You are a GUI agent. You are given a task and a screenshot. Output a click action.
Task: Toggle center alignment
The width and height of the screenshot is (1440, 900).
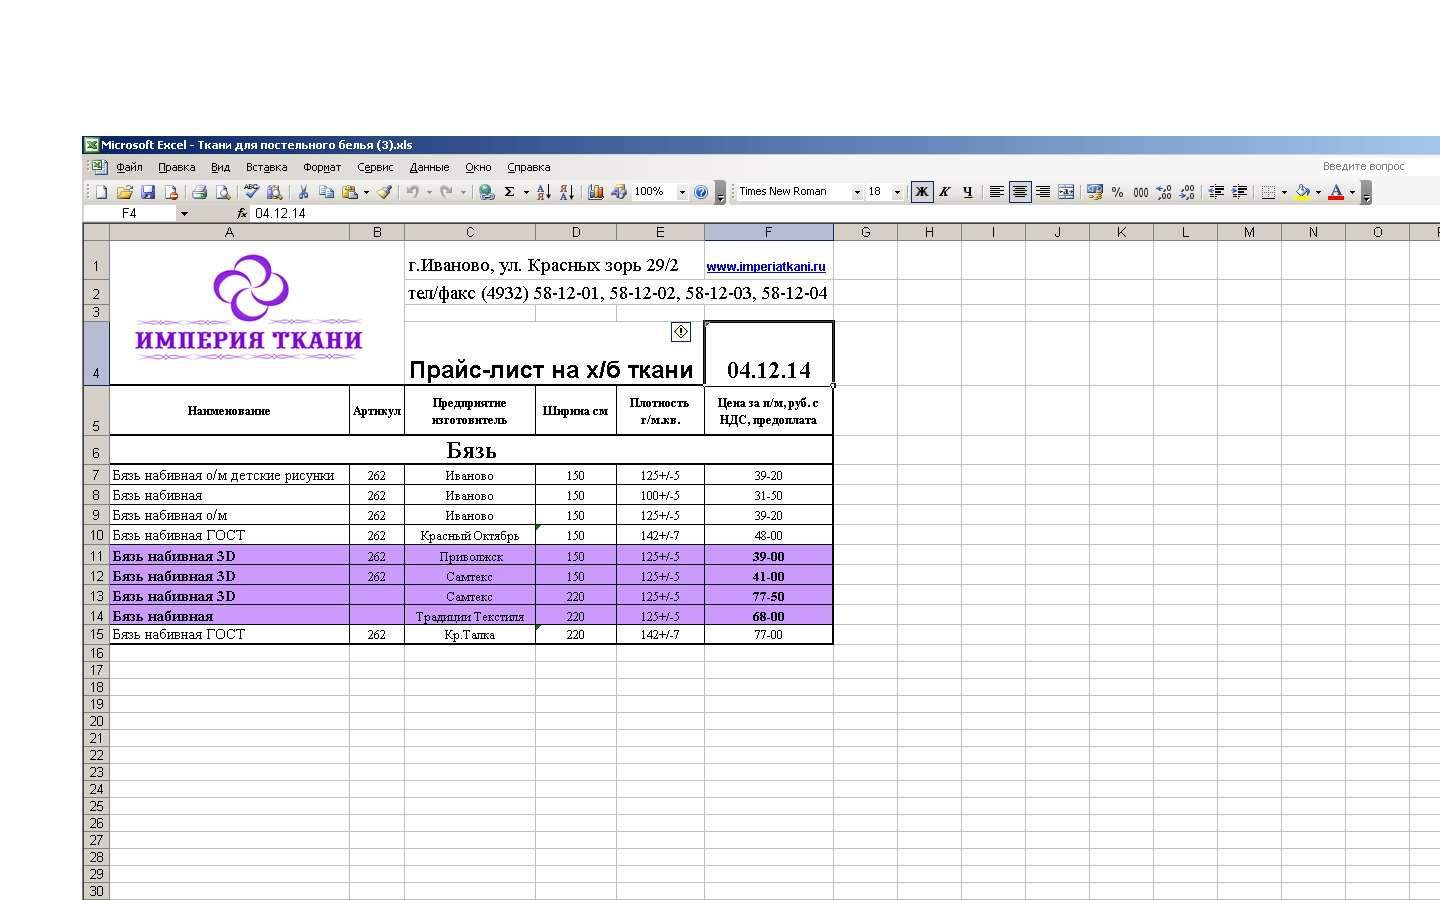pos(1019,192)
